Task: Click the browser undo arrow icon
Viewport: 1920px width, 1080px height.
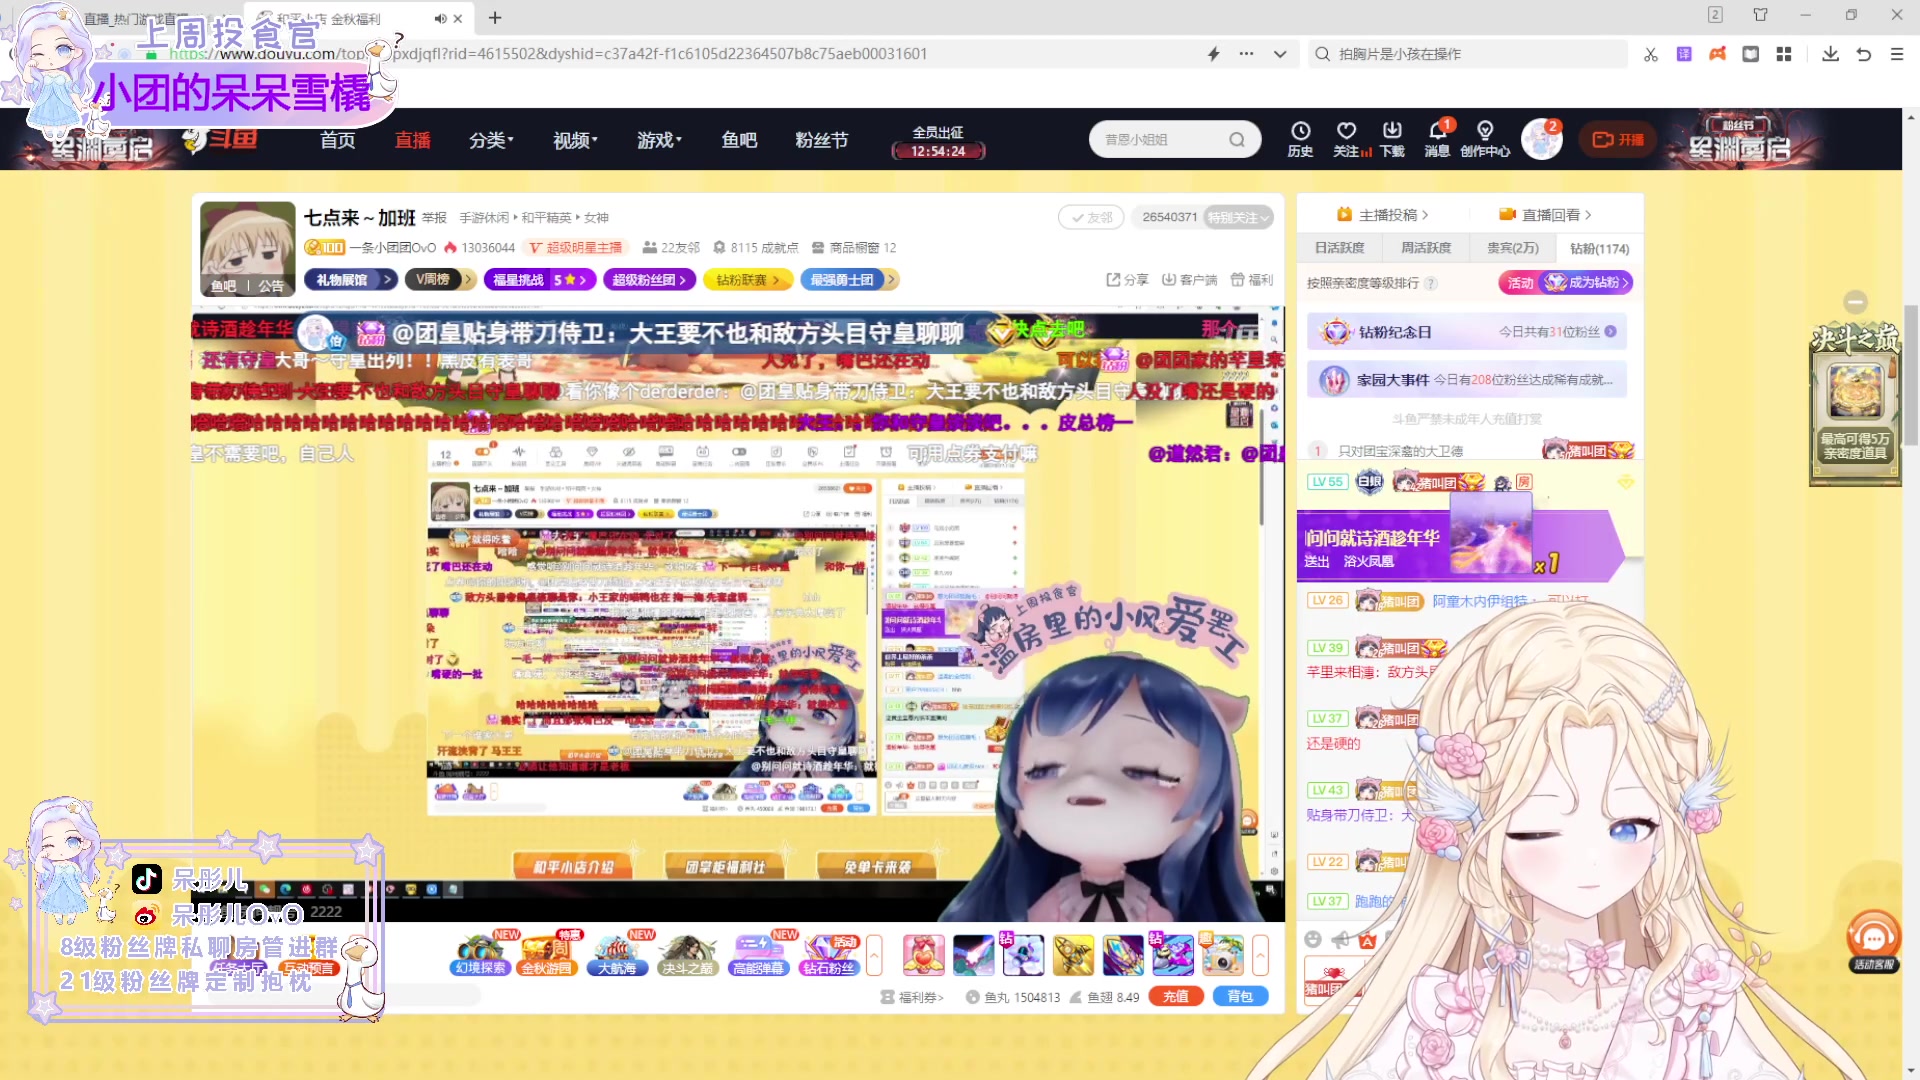Action: pyautogui.click(x=1864, y=54)
